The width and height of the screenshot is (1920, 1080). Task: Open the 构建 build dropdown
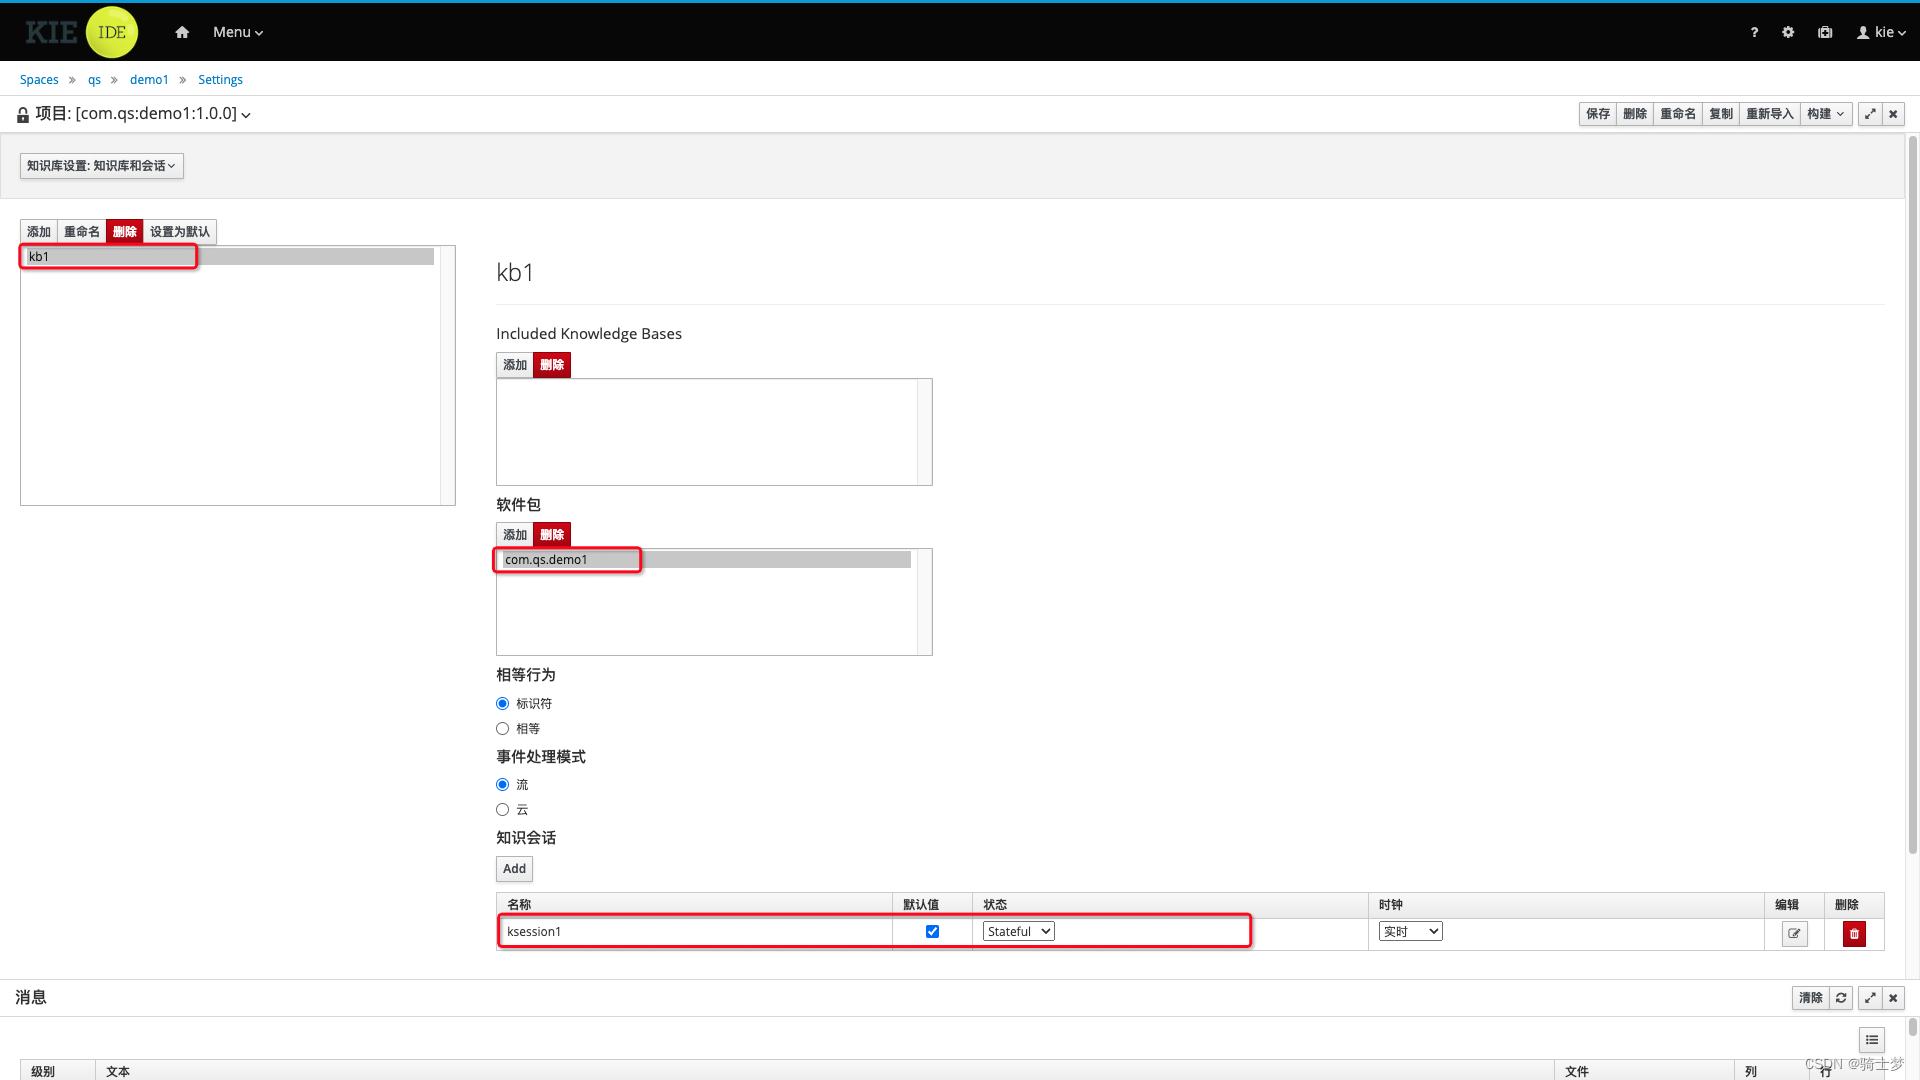pyautogui.click(x=1826, y=114)
